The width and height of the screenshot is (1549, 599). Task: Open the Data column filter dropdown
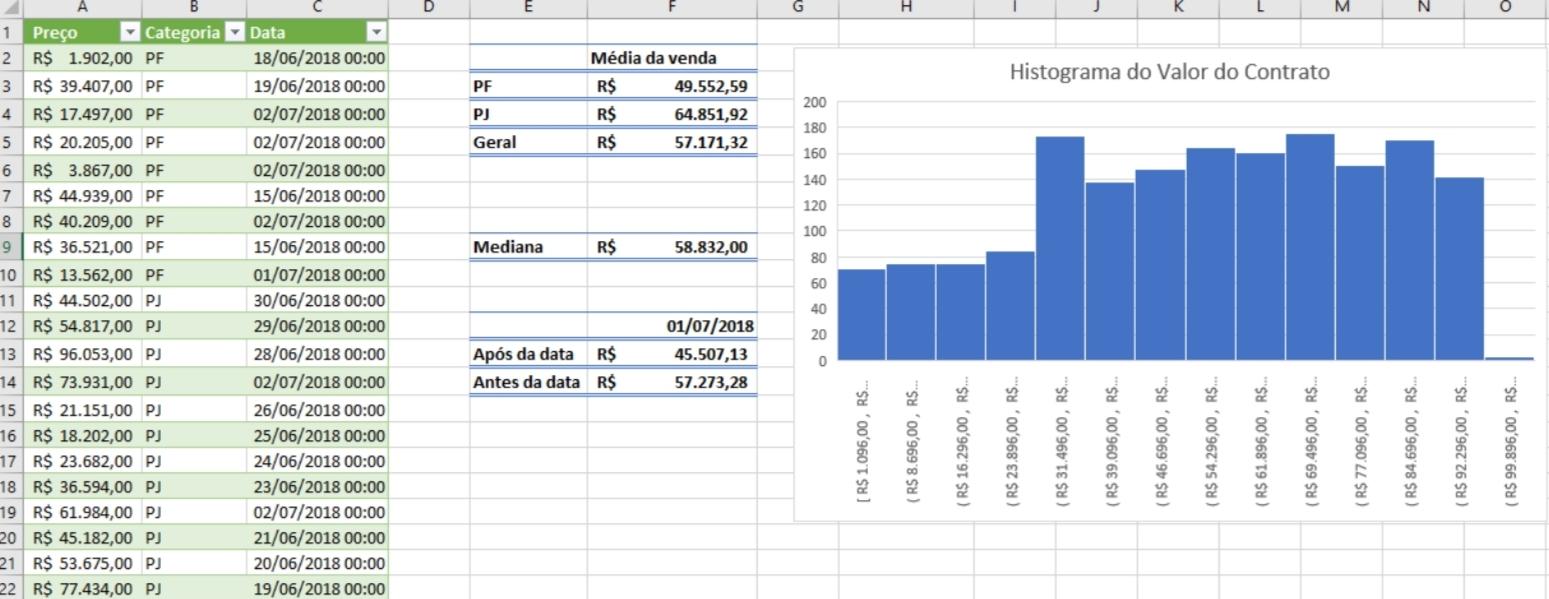tap(376, 33)
